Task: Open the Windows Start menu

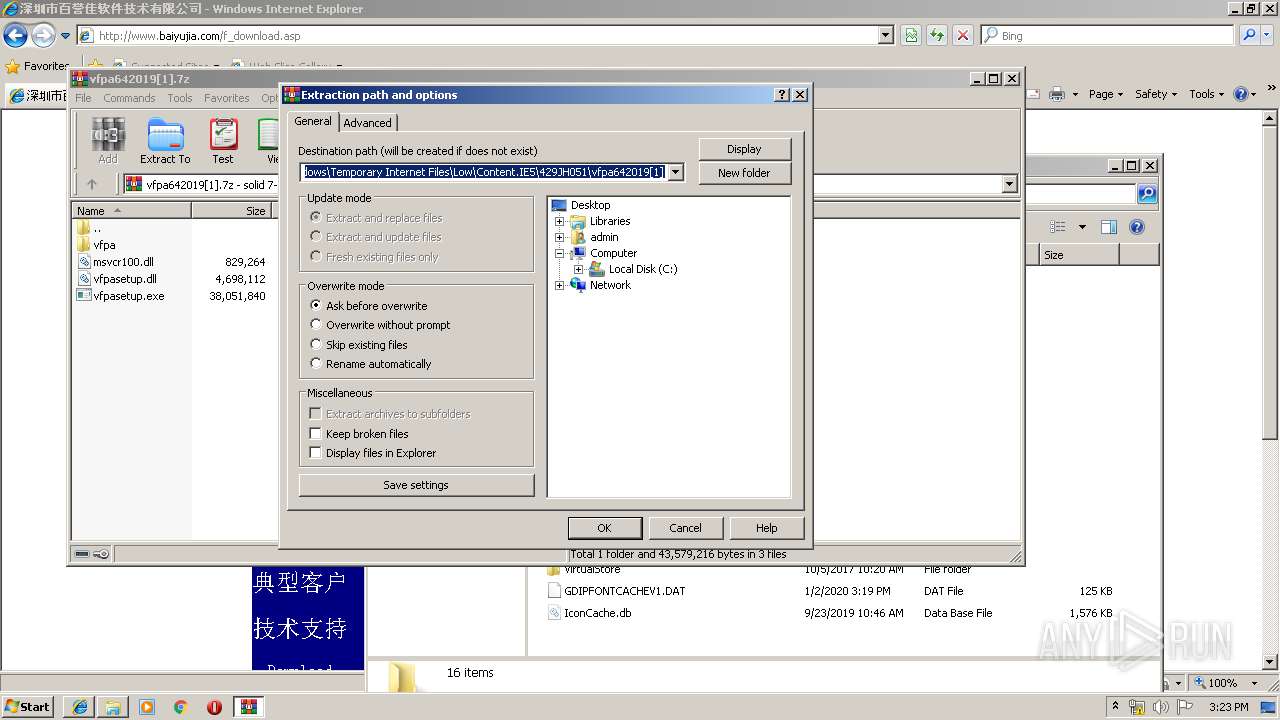Action: (28, 707)
